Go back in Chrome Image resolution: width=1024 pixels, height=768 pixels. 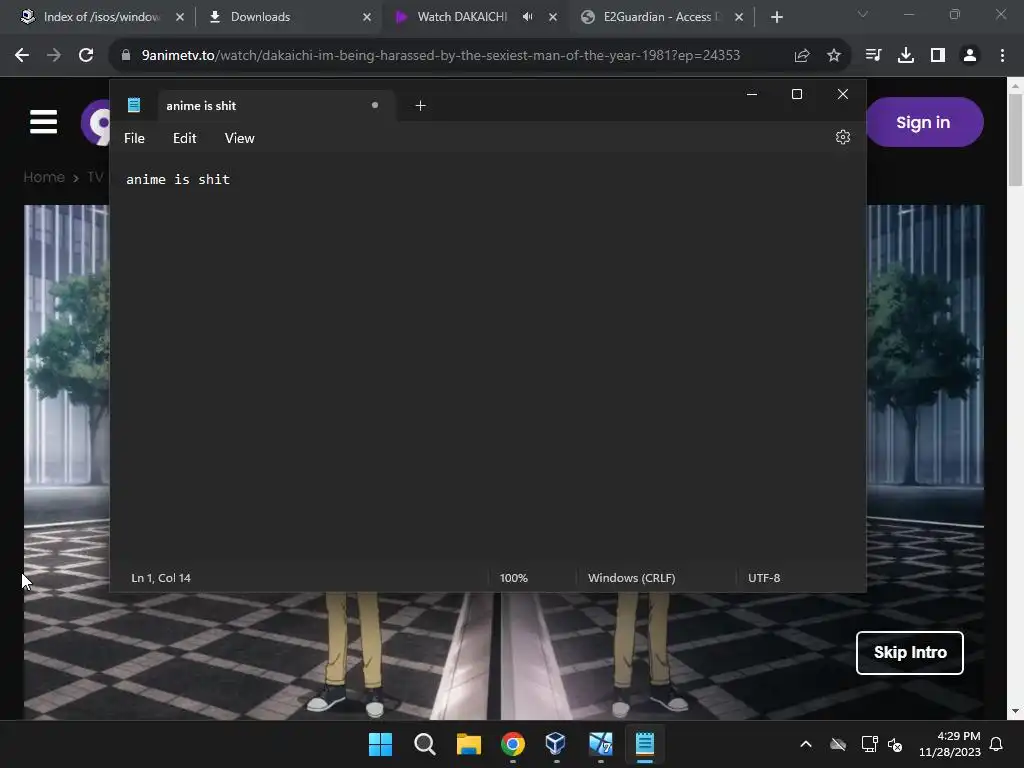[22, 56]
